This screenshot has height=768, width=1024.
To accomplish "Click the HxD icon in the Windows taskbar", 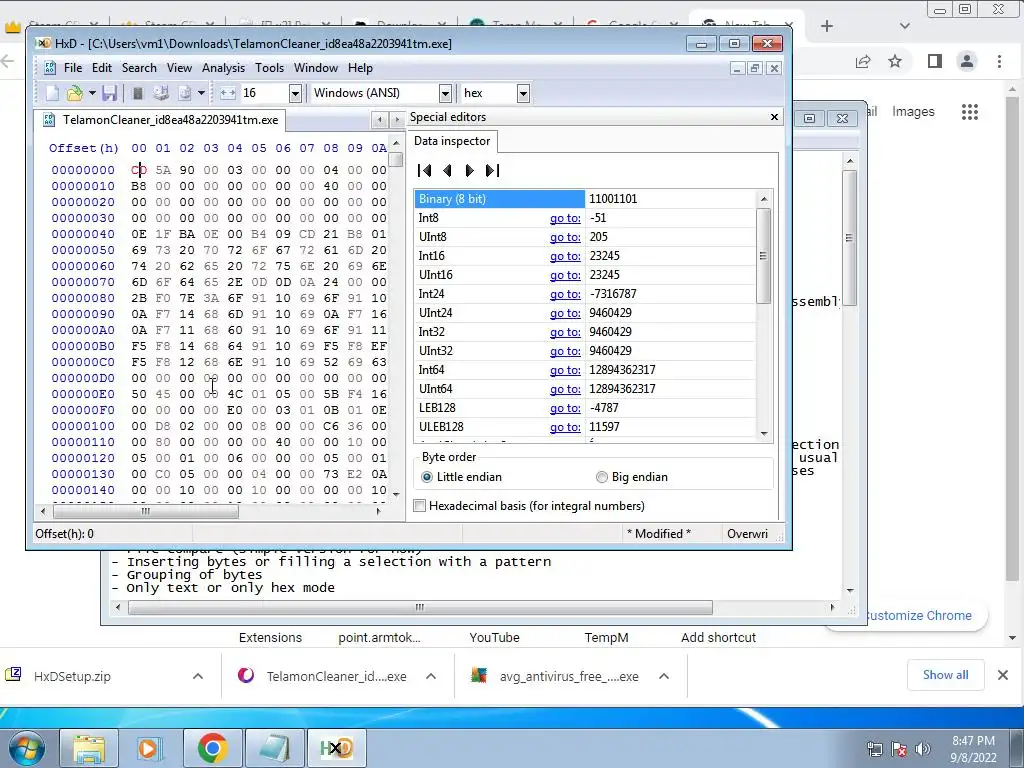I will (337, 747).
